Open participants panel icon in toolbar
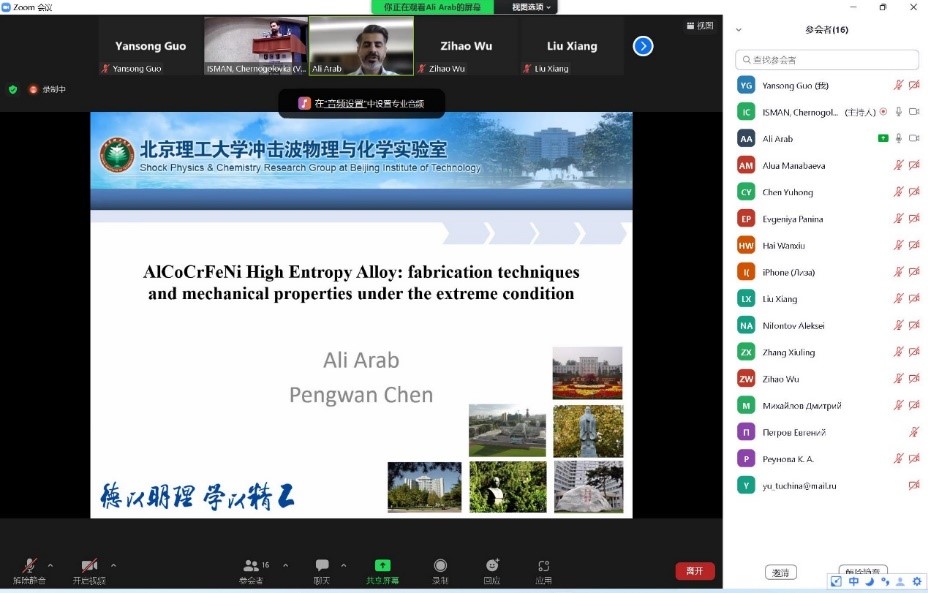 pos(251,566)
